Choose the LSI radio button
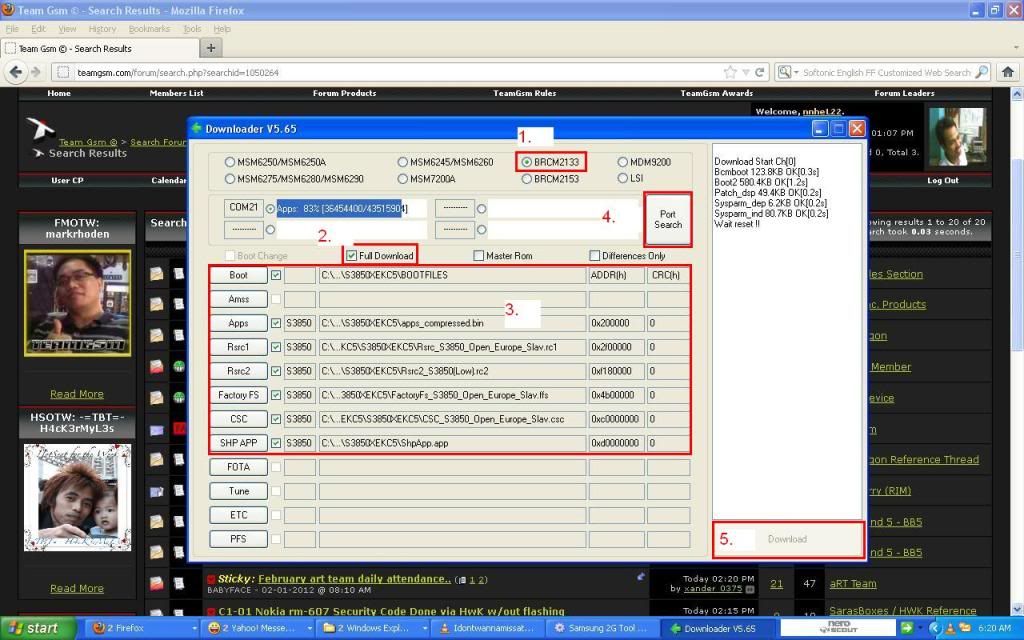 point(622,178)
